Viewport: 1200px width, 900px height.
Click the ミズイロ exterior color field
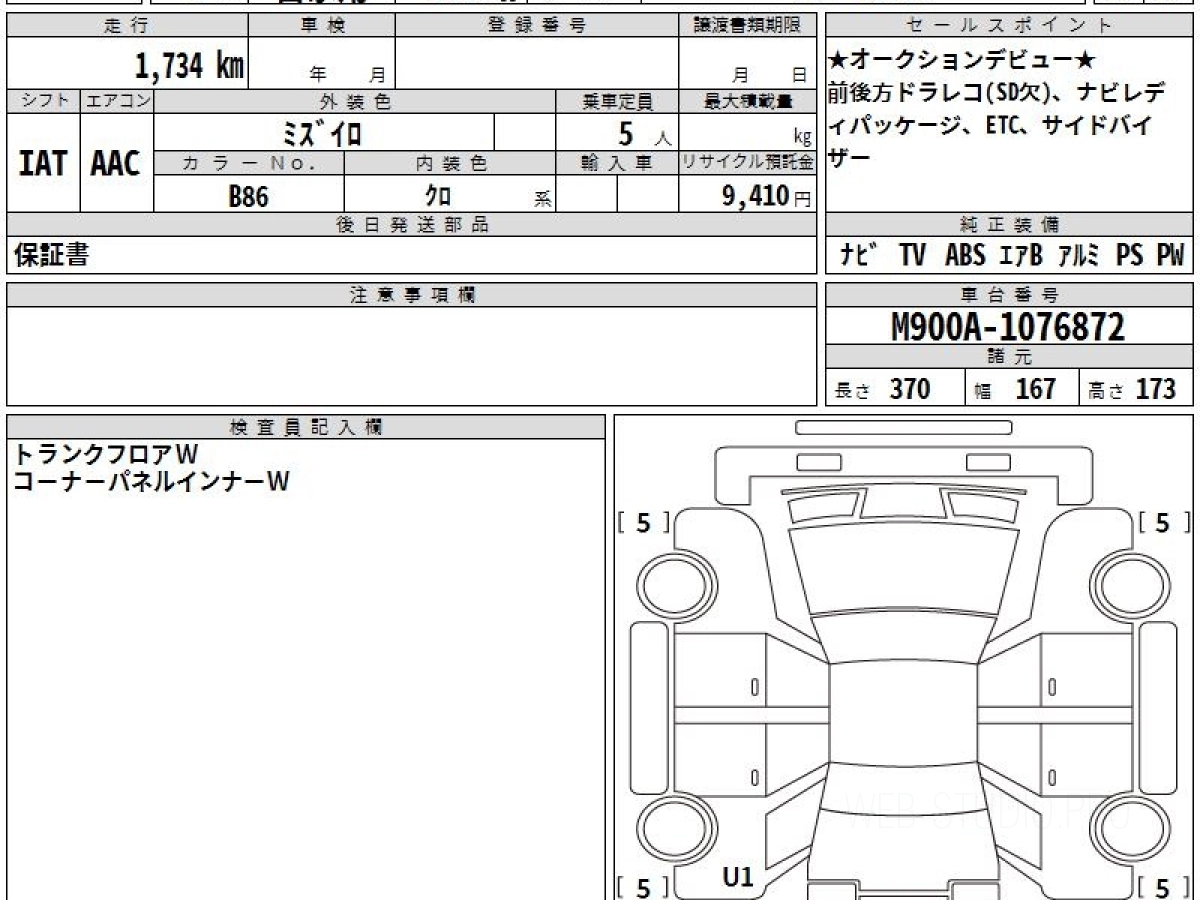click(x=323, y=133)
